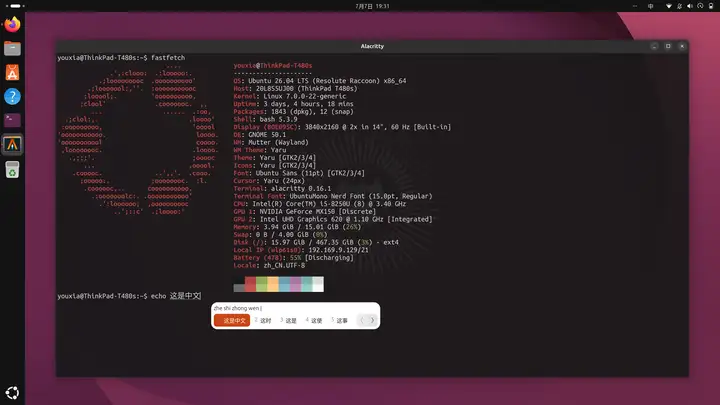This screenshot has width=720, height=405.
Task: Click the 'fastfetch' command text
Action: pos(168,58)
